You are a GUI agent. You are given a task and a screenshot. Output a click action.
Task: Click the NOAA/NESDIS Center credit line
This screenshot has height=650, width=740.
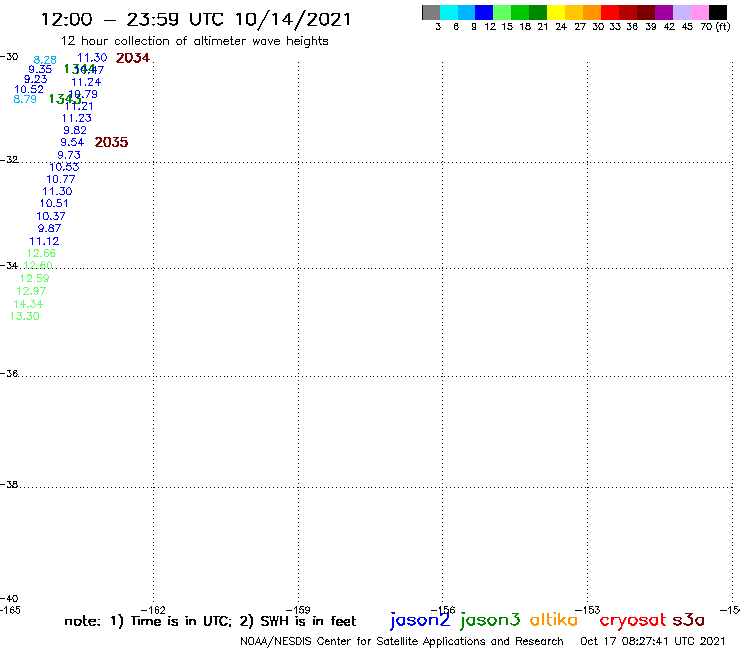tap(402, 642)
